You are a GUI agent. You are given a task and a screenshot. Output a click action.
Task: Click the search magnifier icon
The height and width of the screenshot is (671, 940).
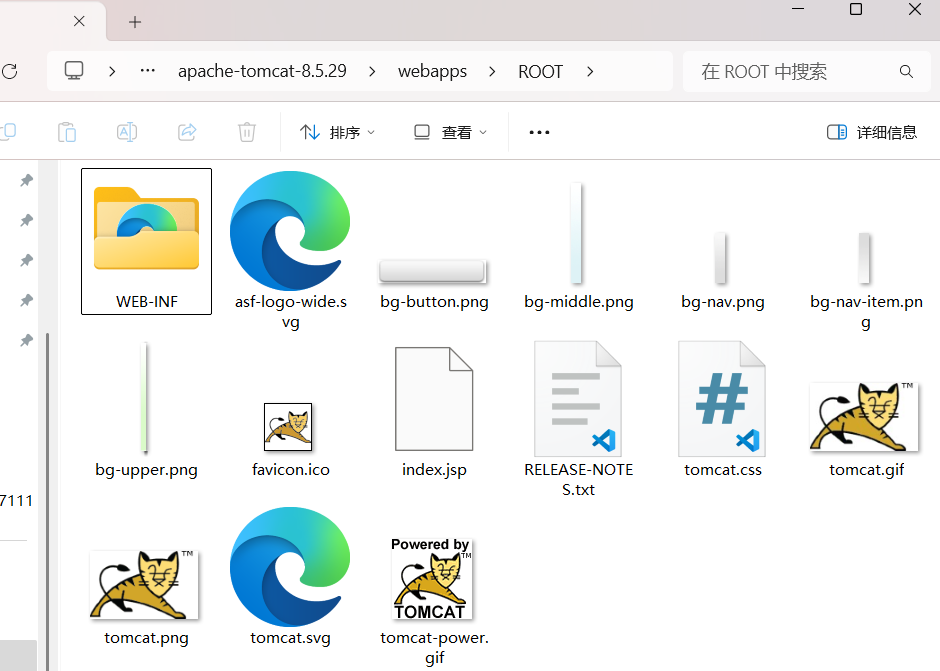906,72
